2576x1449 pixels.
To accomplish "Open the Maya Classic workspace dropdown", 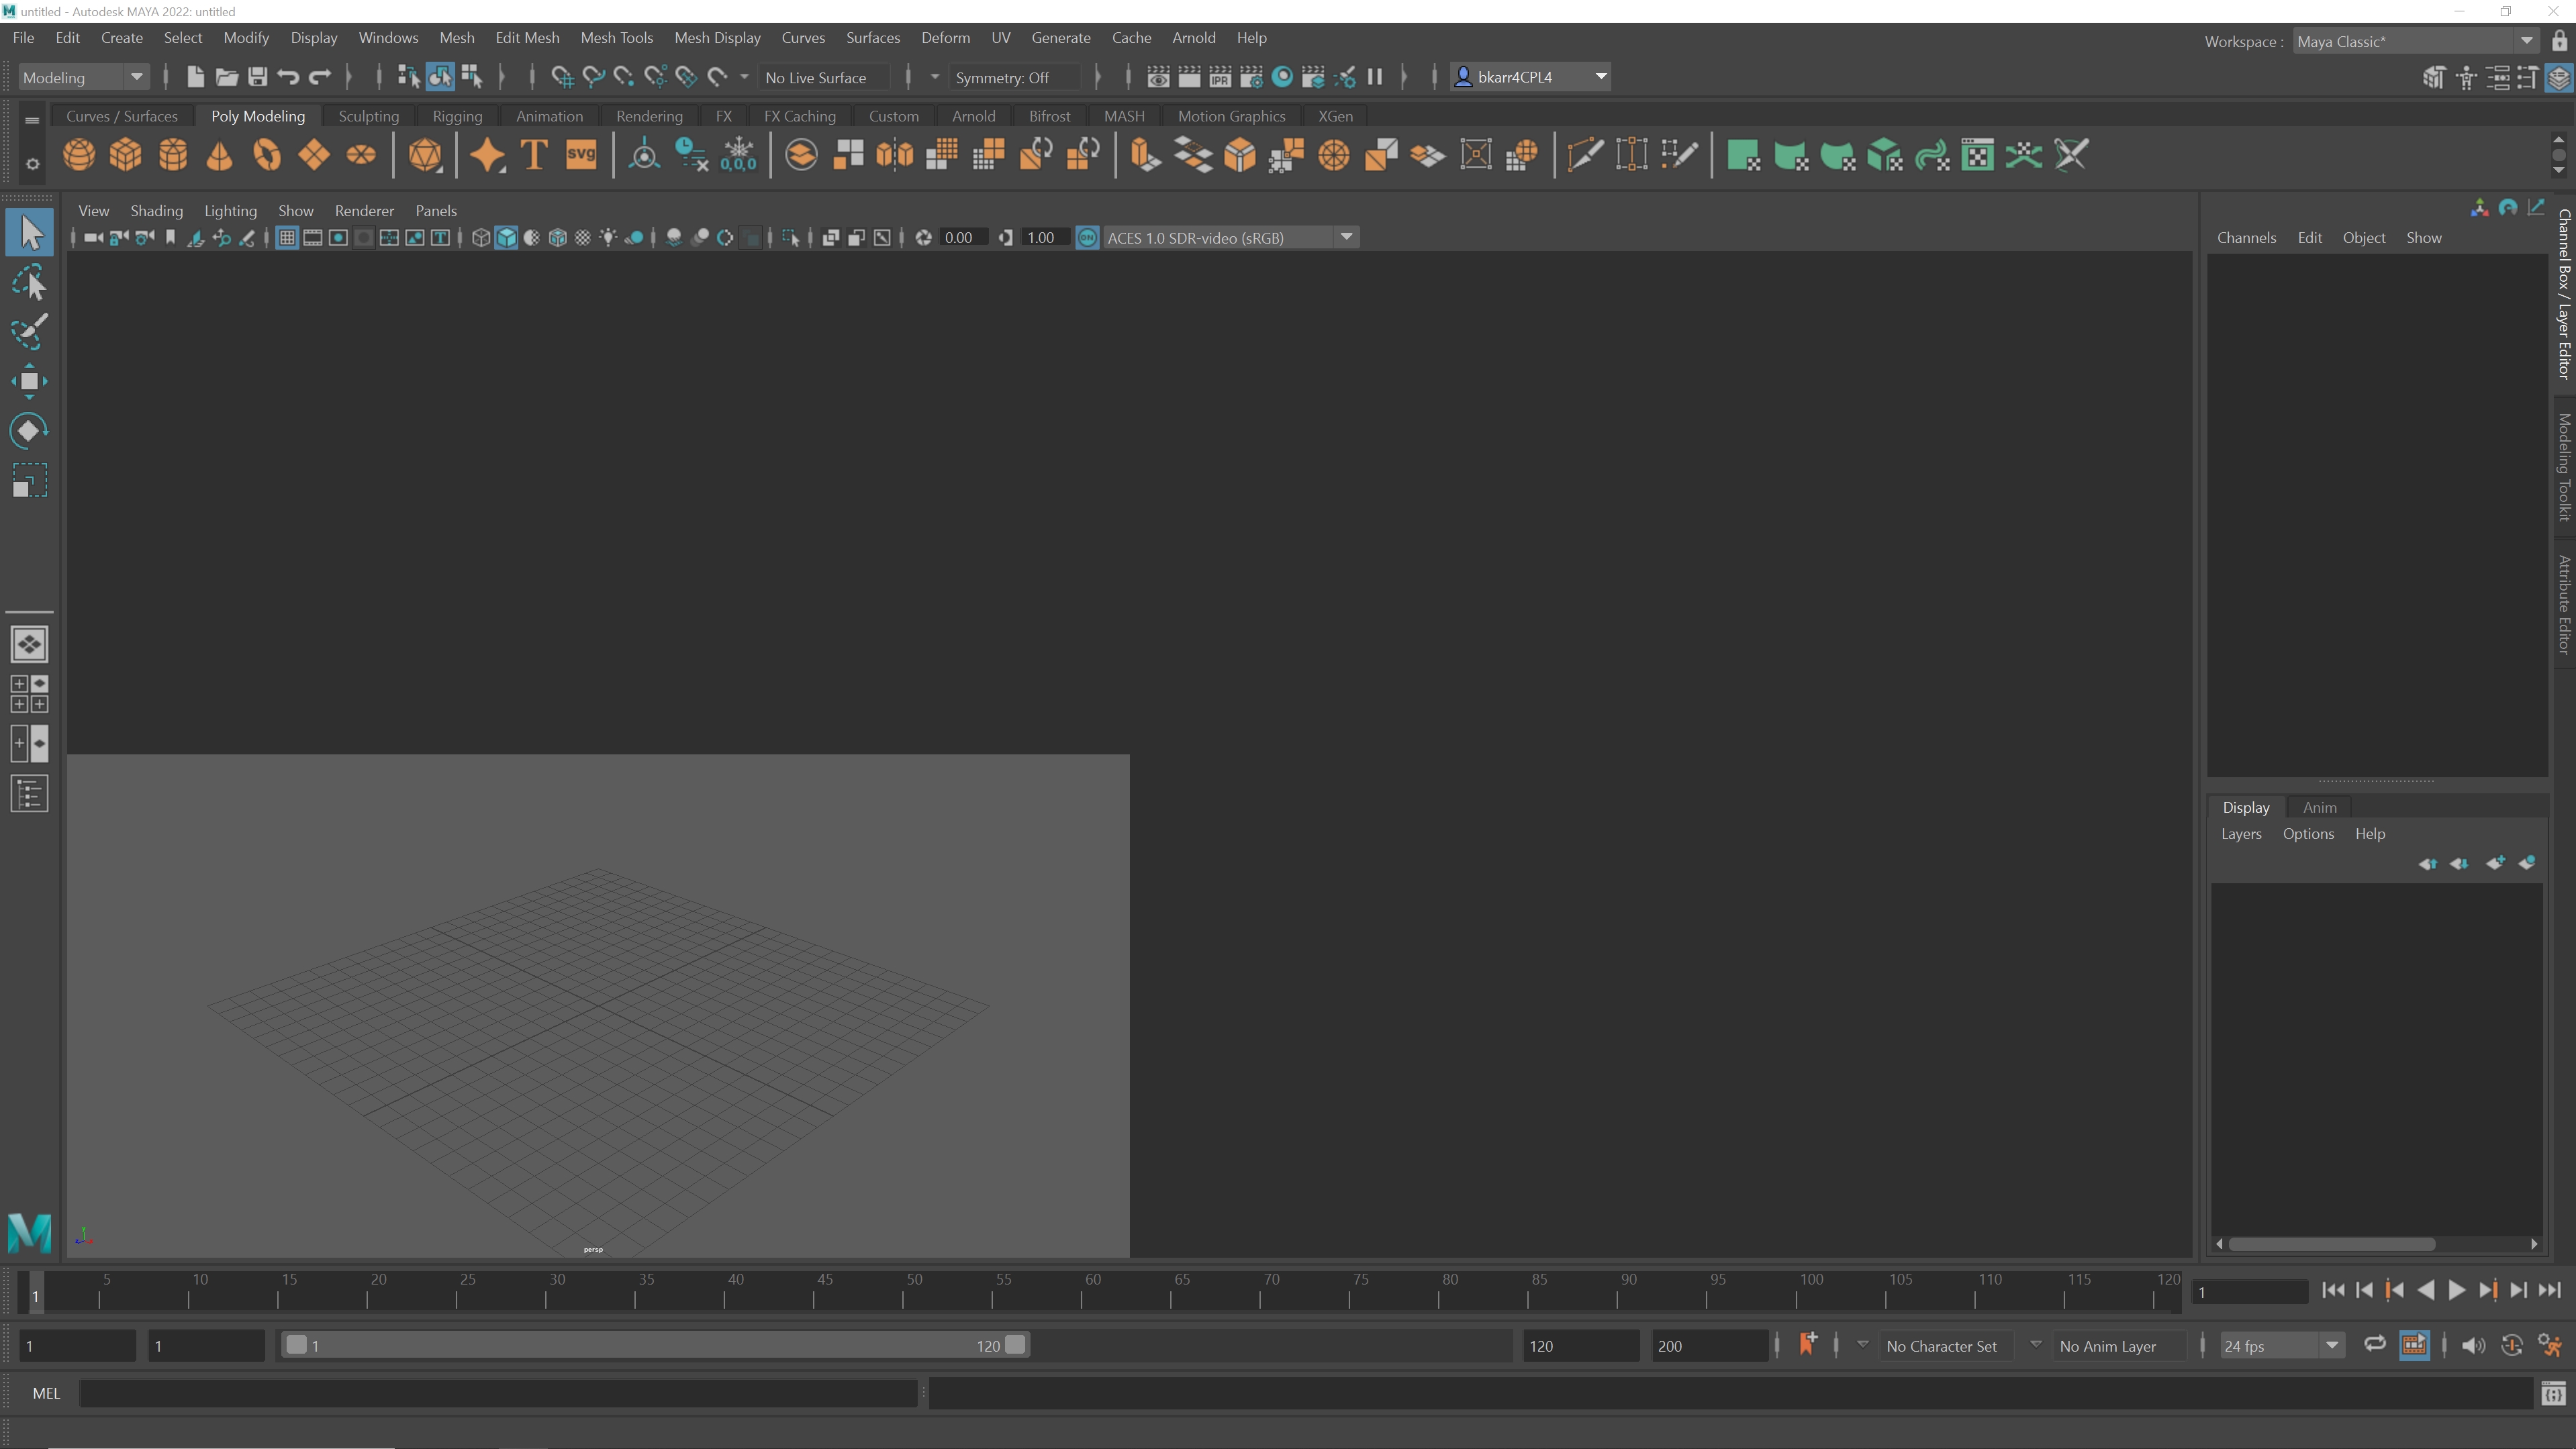I will pos(2527,41).
